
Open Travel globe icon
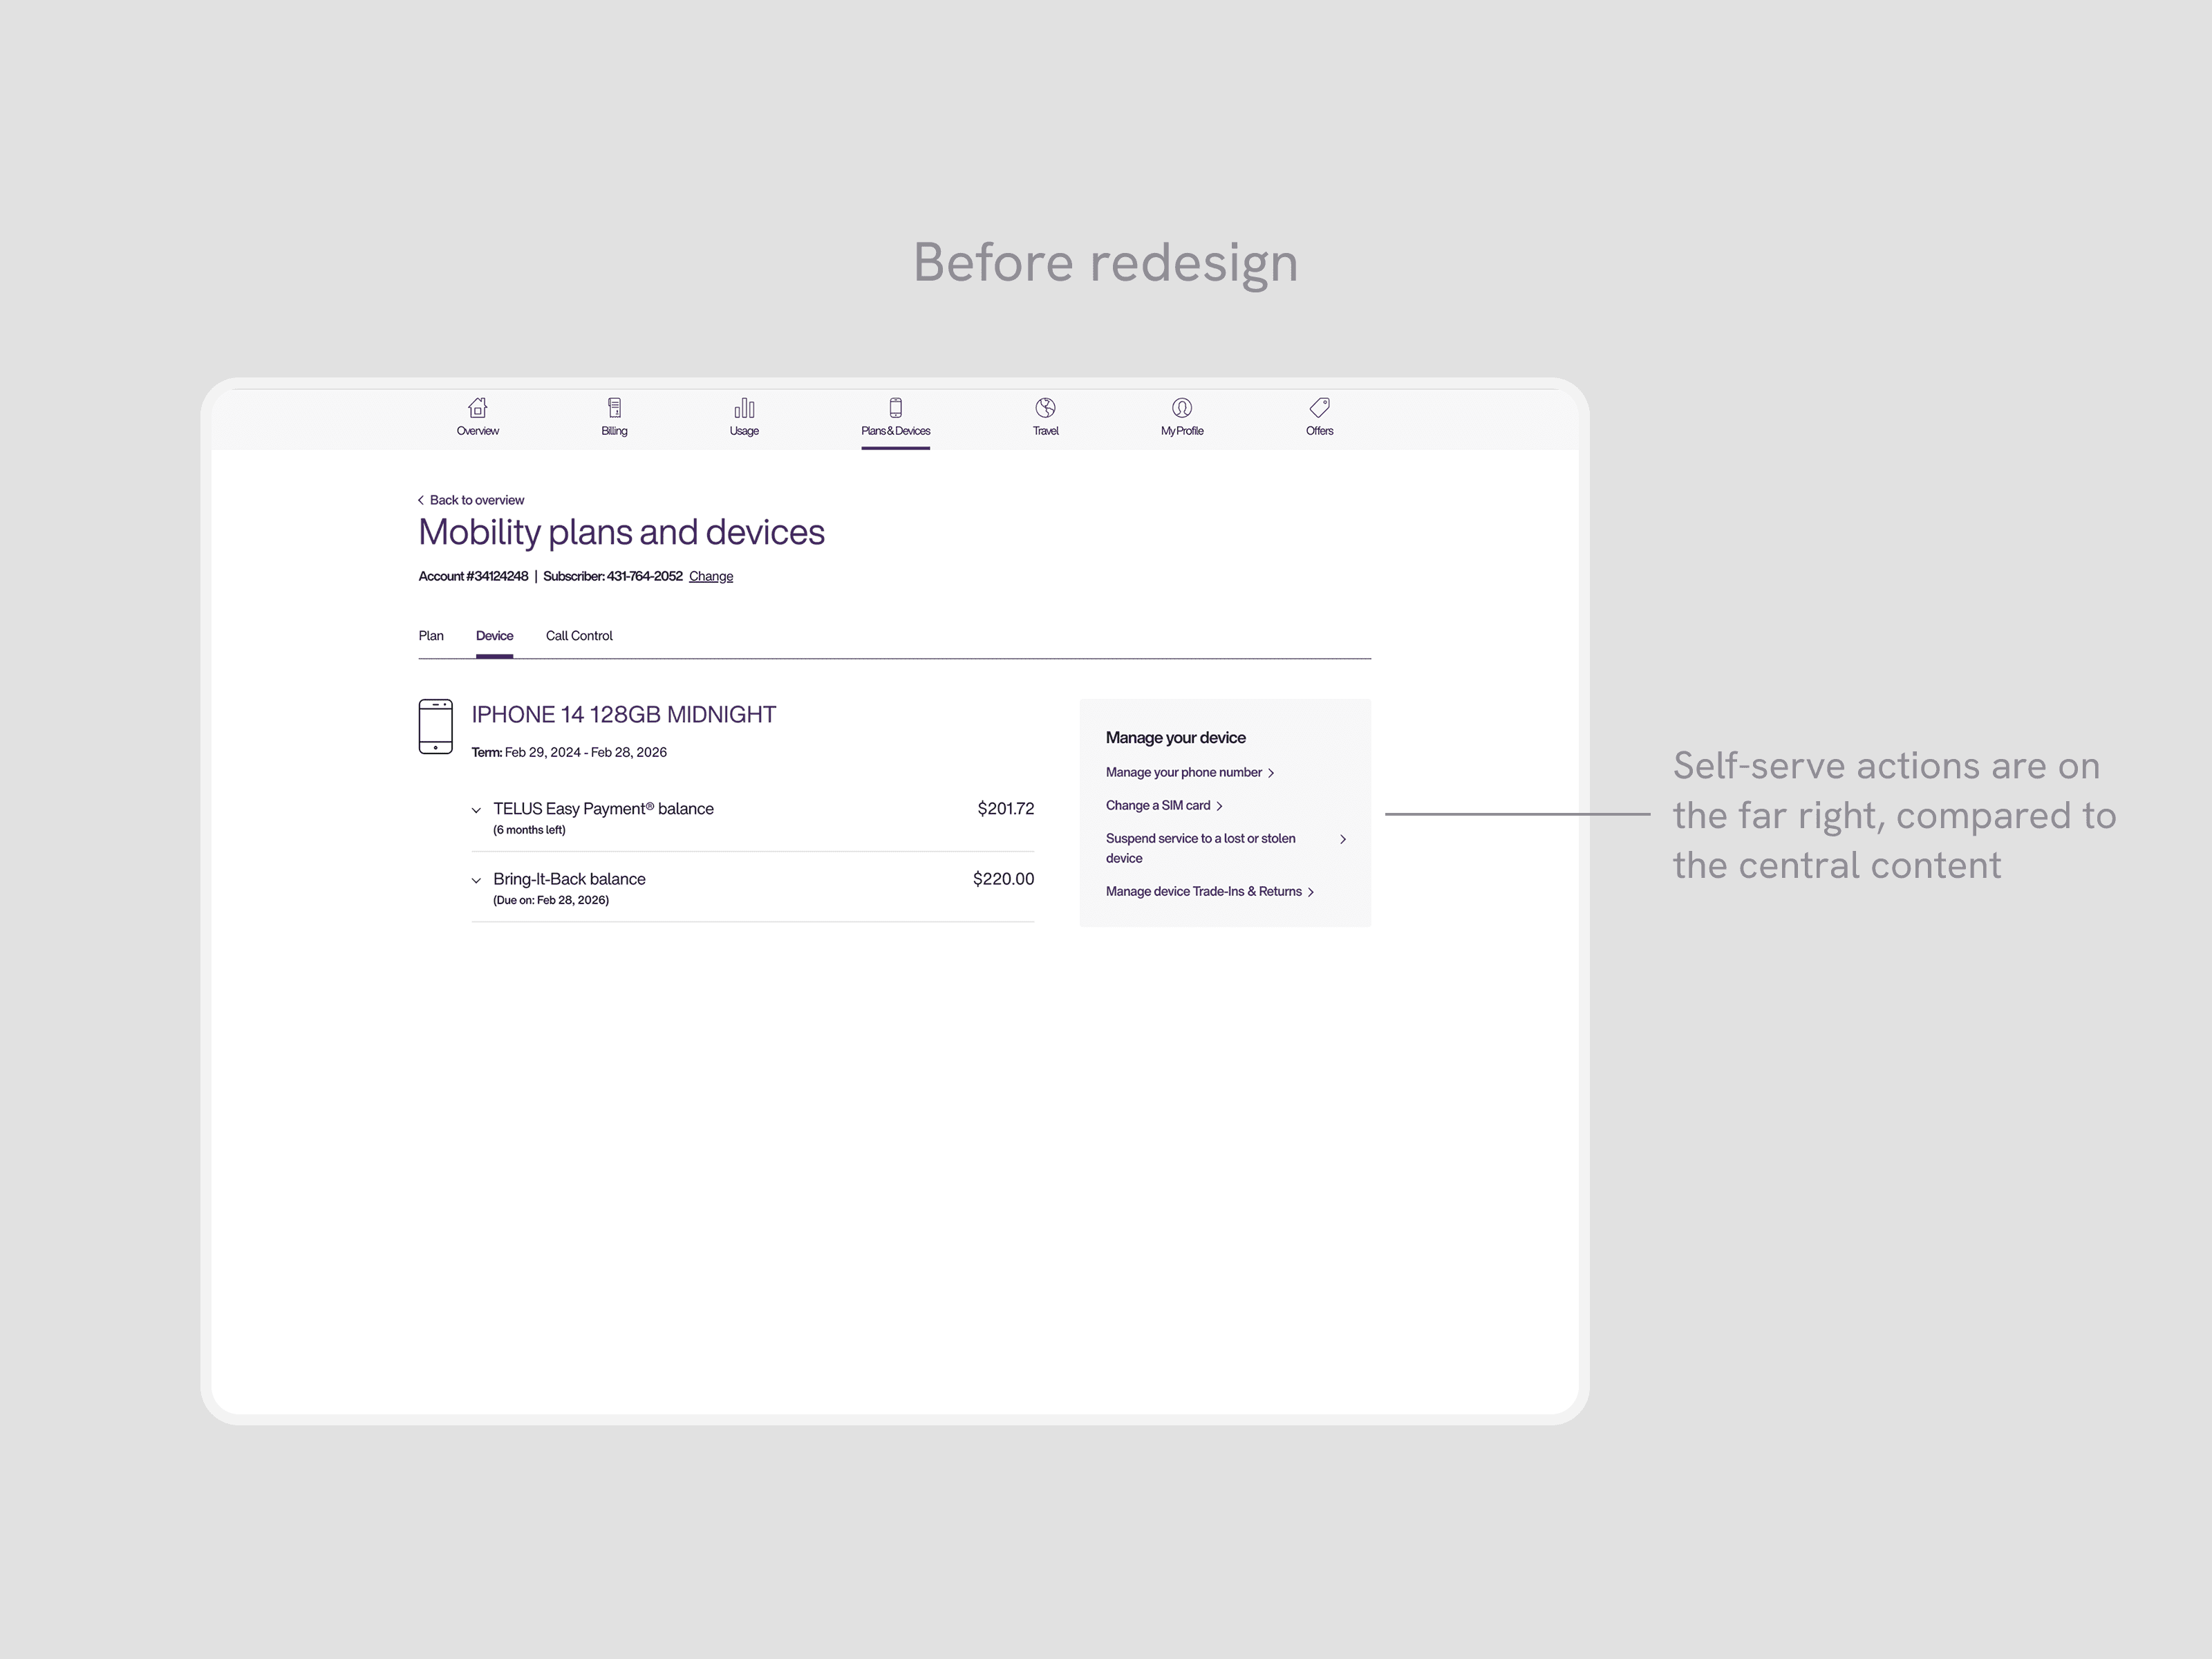coord(1045,408)
